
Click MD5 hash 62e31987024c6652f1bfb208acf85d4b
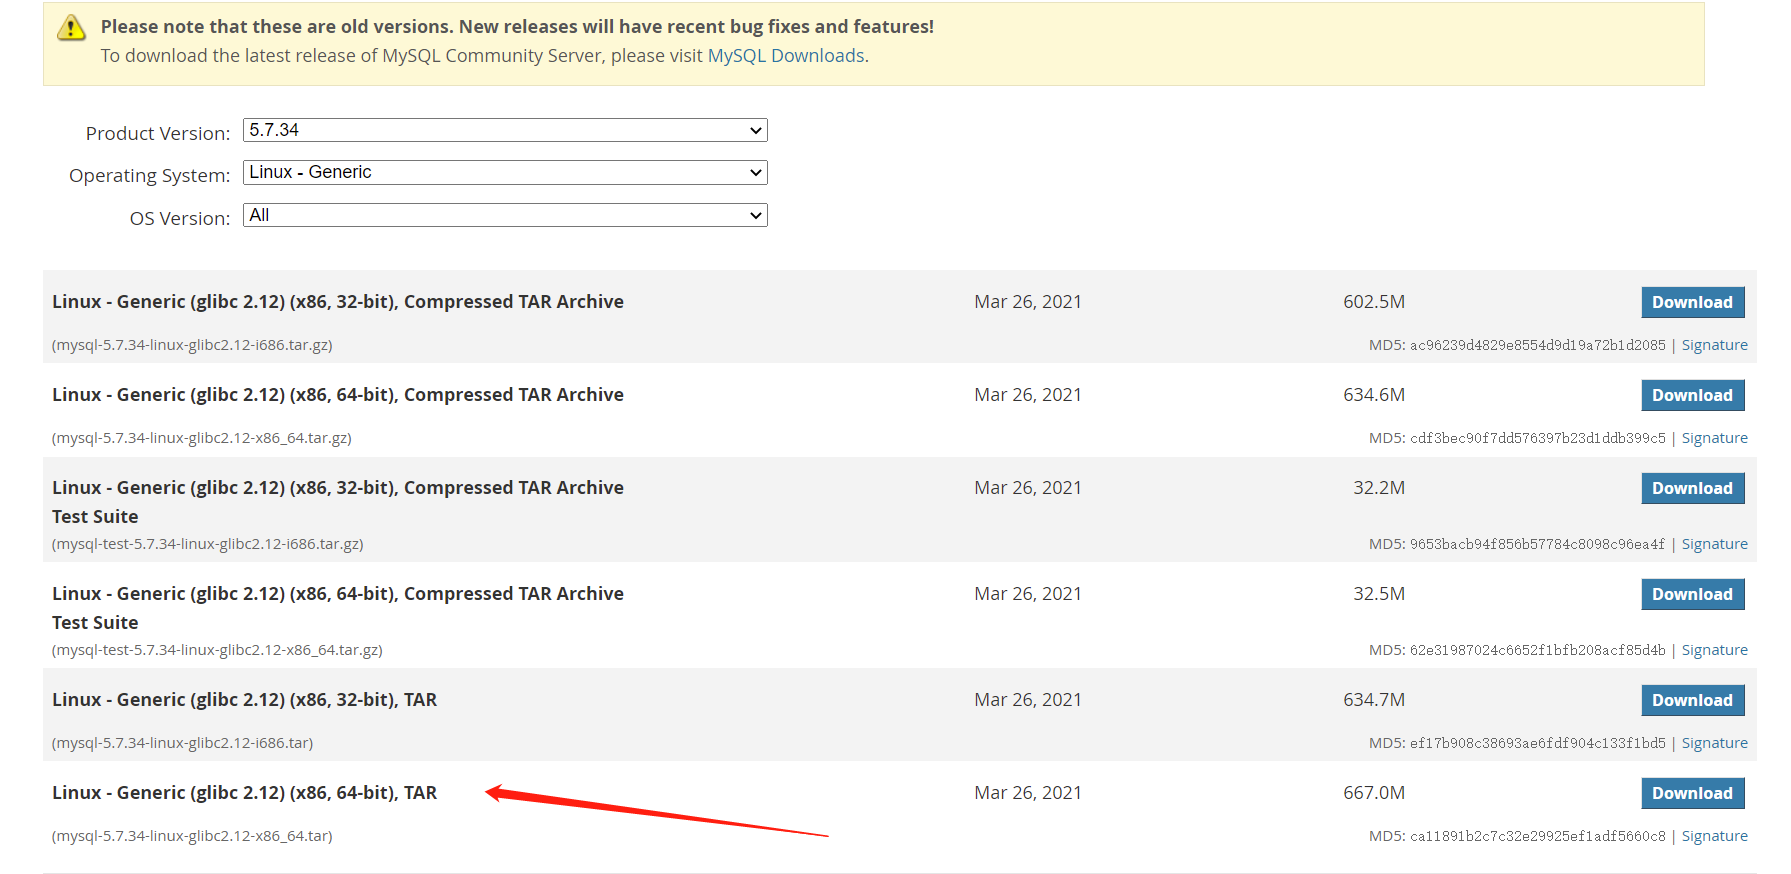click(1538, 650)
